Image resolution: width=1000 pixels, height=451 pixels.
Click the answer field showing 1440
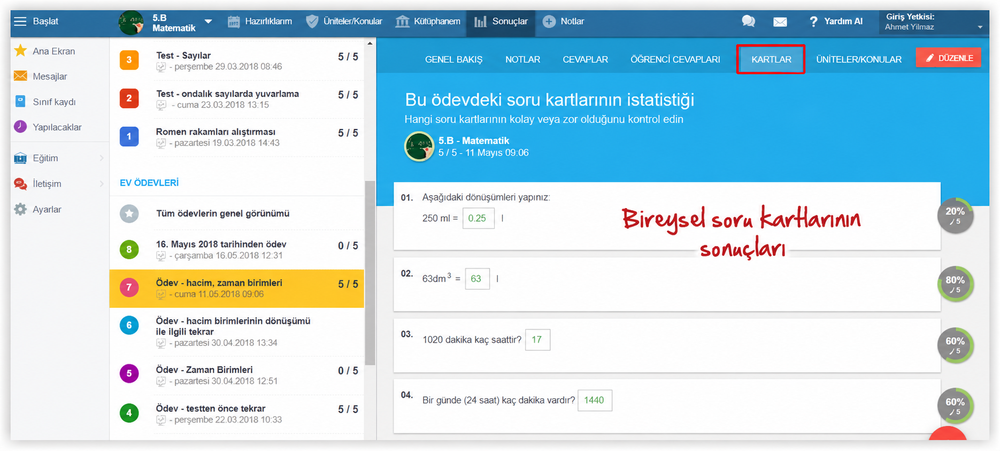[x=594, y=401]
